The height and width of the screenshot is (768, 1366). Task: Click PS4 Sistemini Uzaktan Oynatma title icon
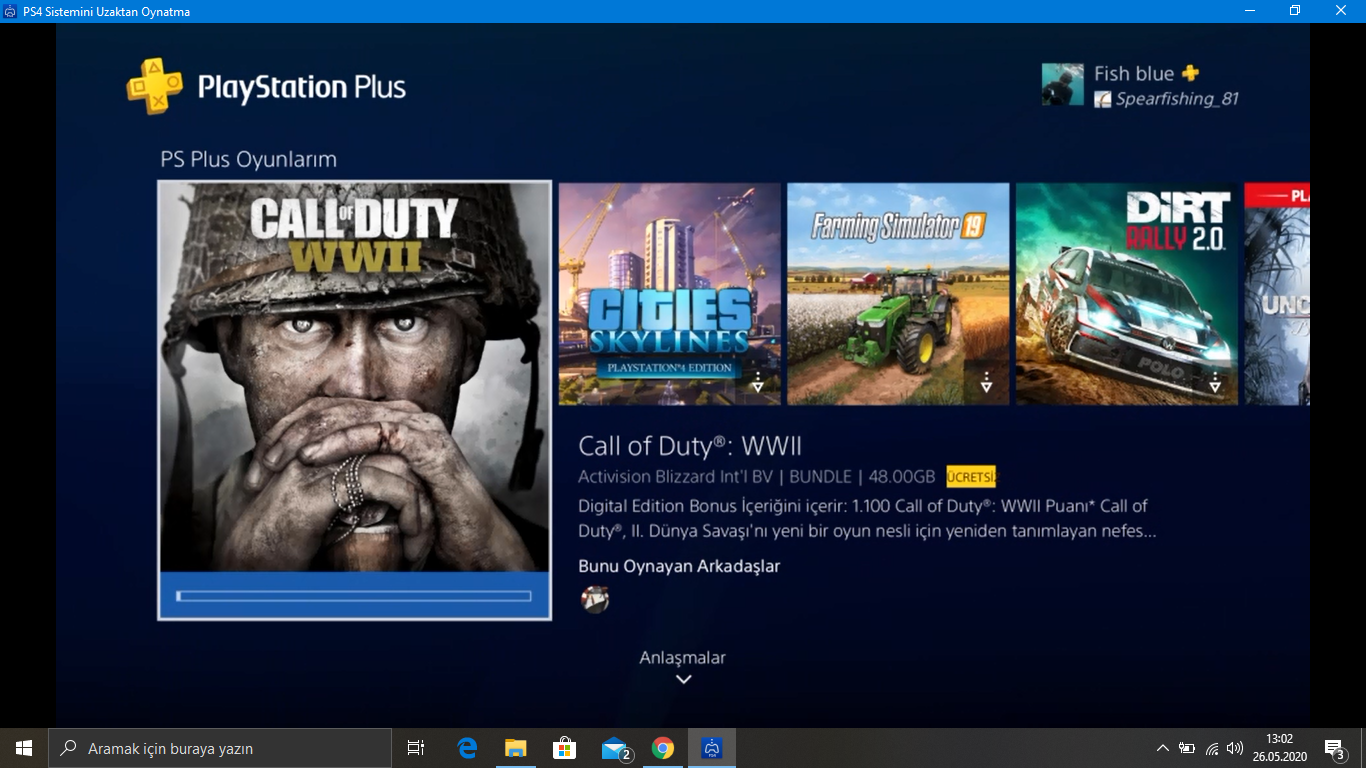pos(11,11)
